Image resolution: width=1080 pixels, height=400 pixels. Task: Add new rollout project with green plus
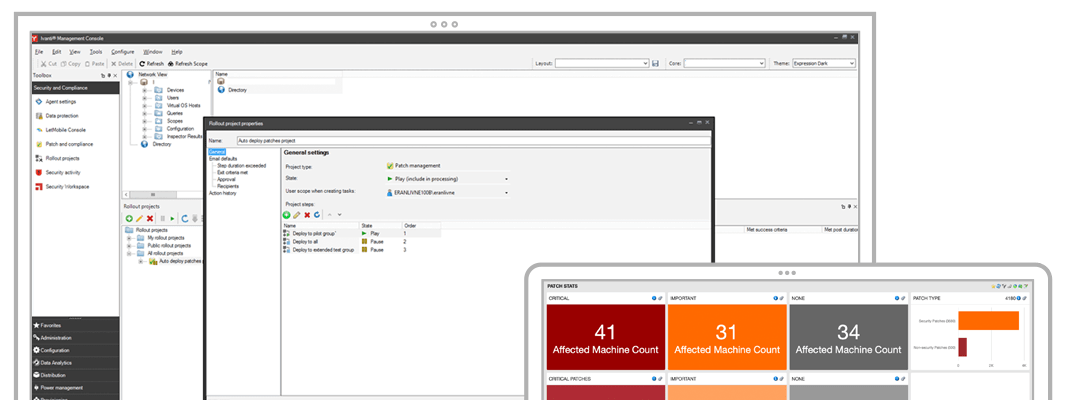click(x=129, y=218)
